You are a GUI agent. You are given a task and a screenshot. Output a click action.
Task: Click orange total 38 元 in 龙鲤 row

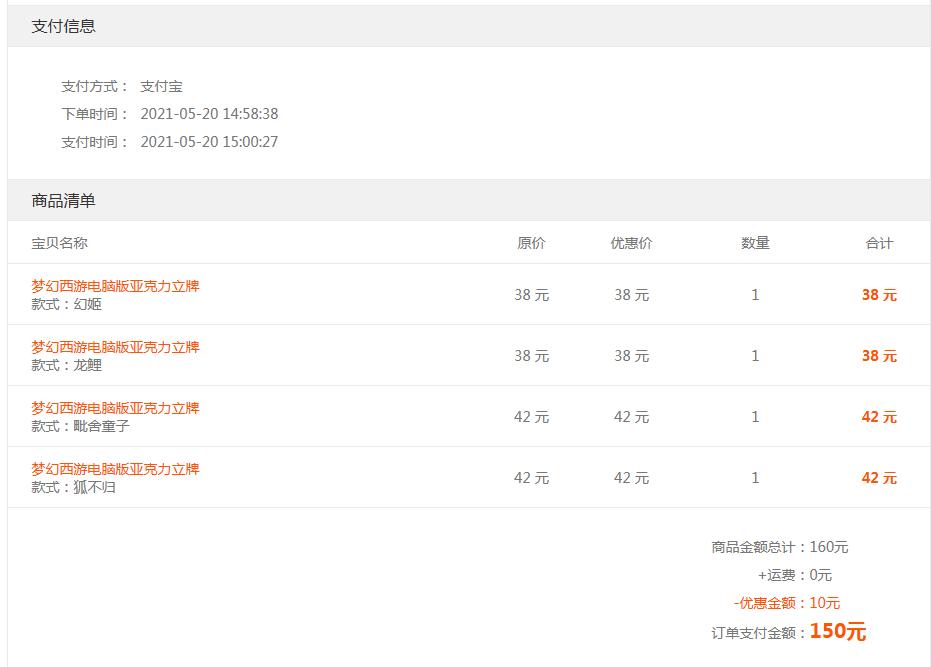coord(879,356)
